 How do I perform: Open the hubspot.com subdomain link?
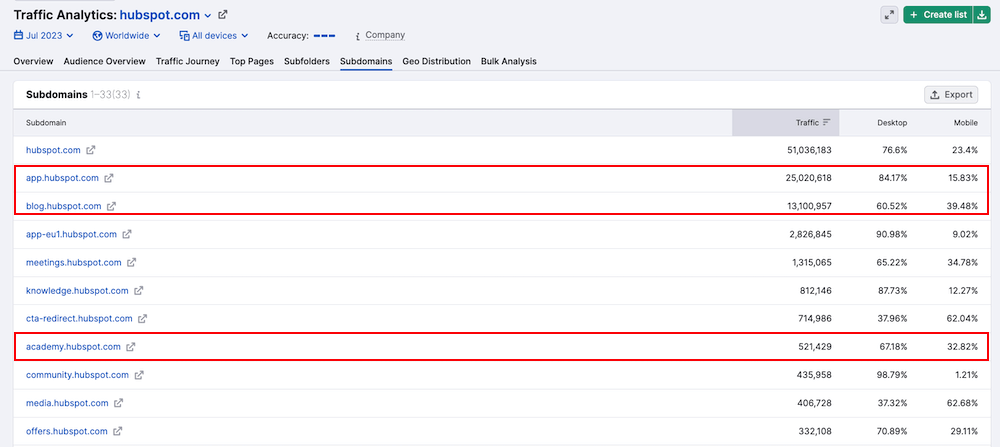[53, 150]
